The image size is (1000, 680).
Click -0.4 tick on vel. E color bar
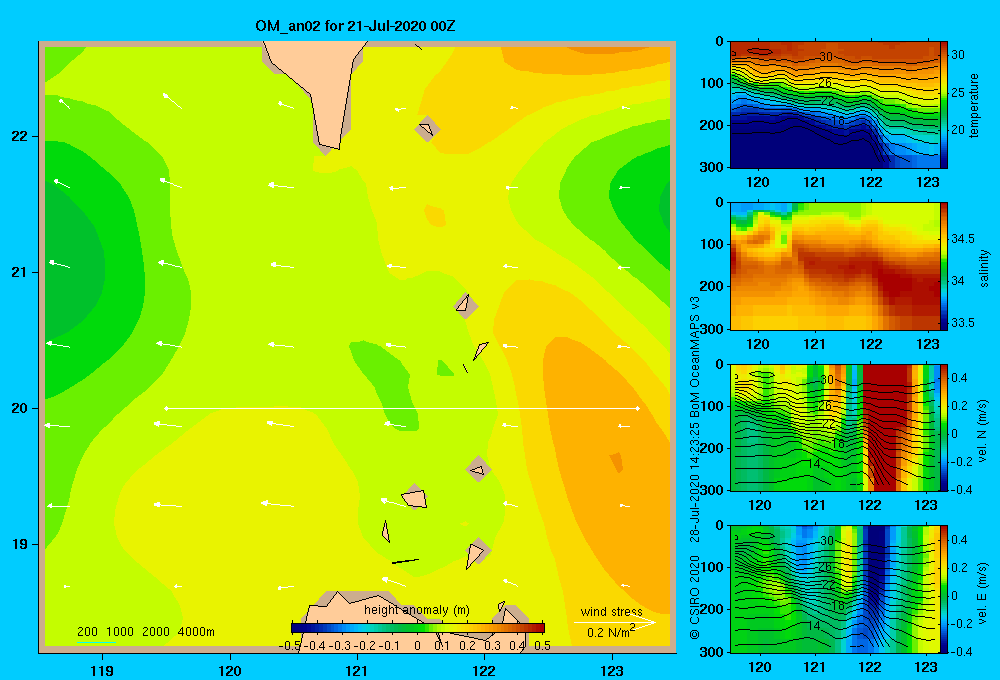[x=961, y=651]
